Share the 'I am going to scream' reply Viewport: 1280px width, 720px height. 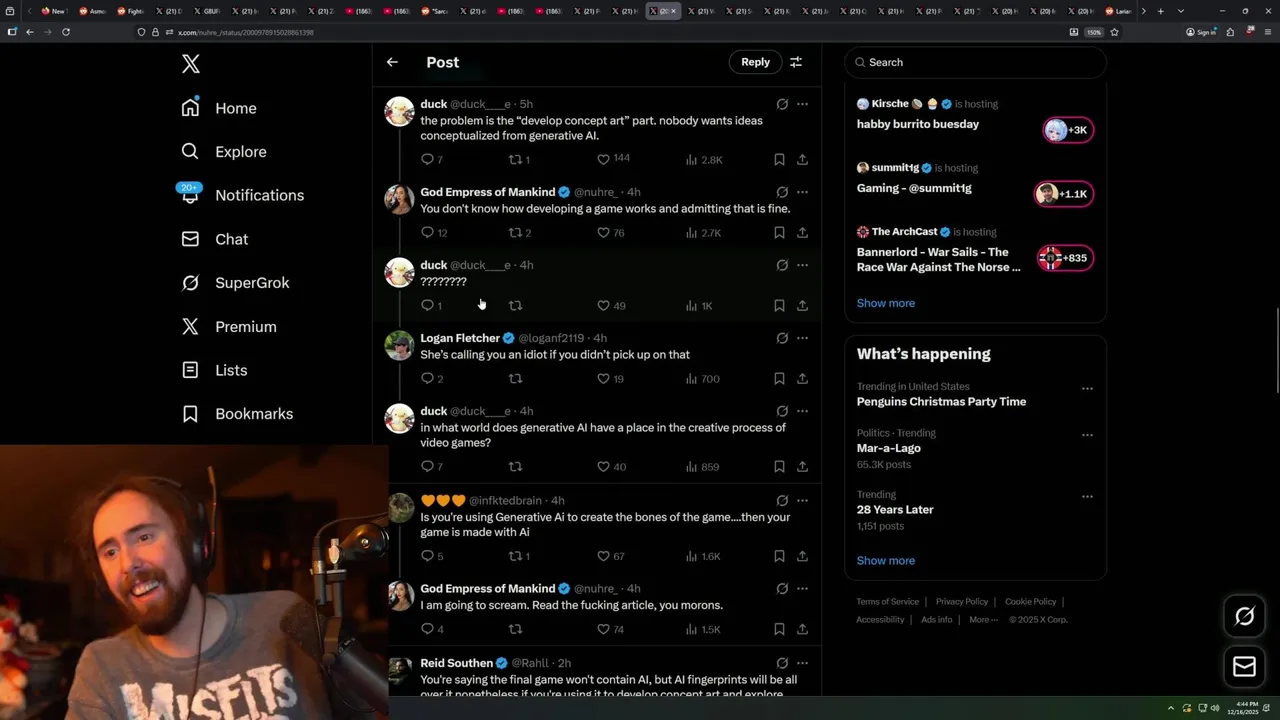pos(802,629)
